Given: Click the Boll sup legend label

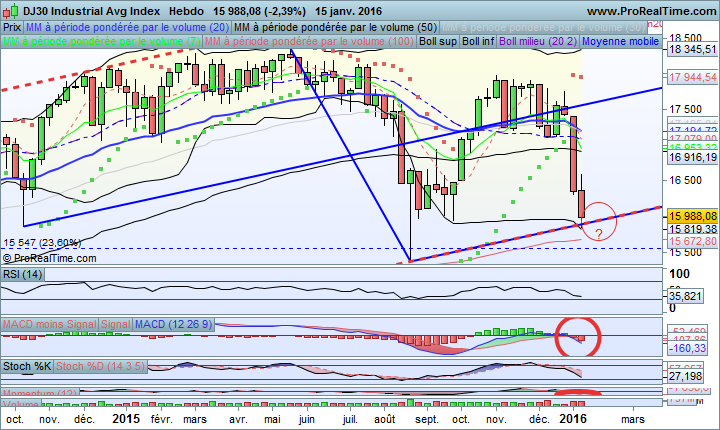Looking at the screenshot, I should [x=438, y=41].
